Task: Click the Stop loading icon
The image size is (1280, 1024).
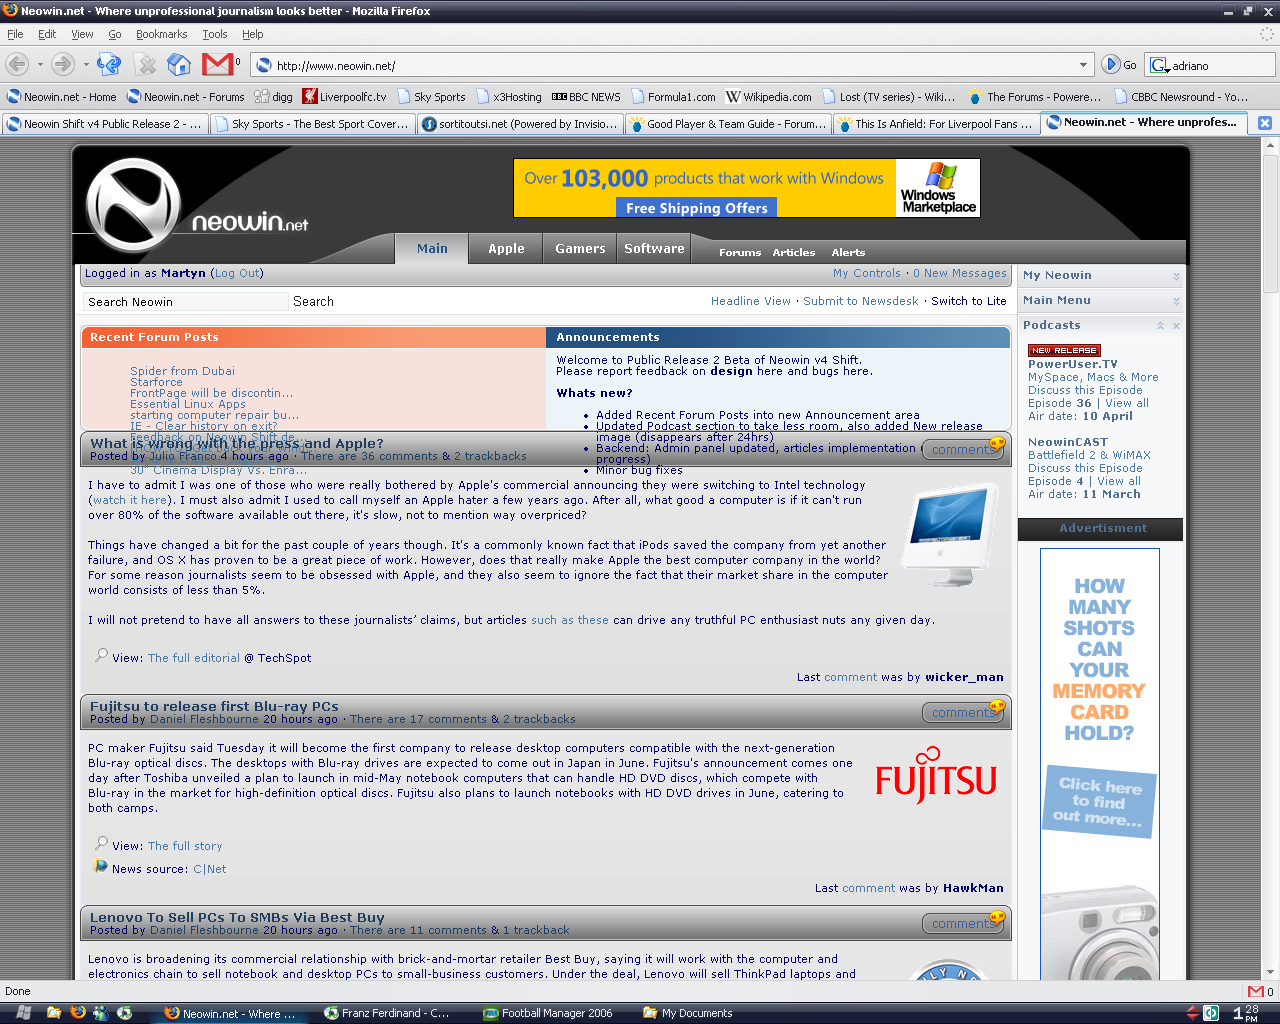Action: [x=147, y=65]
